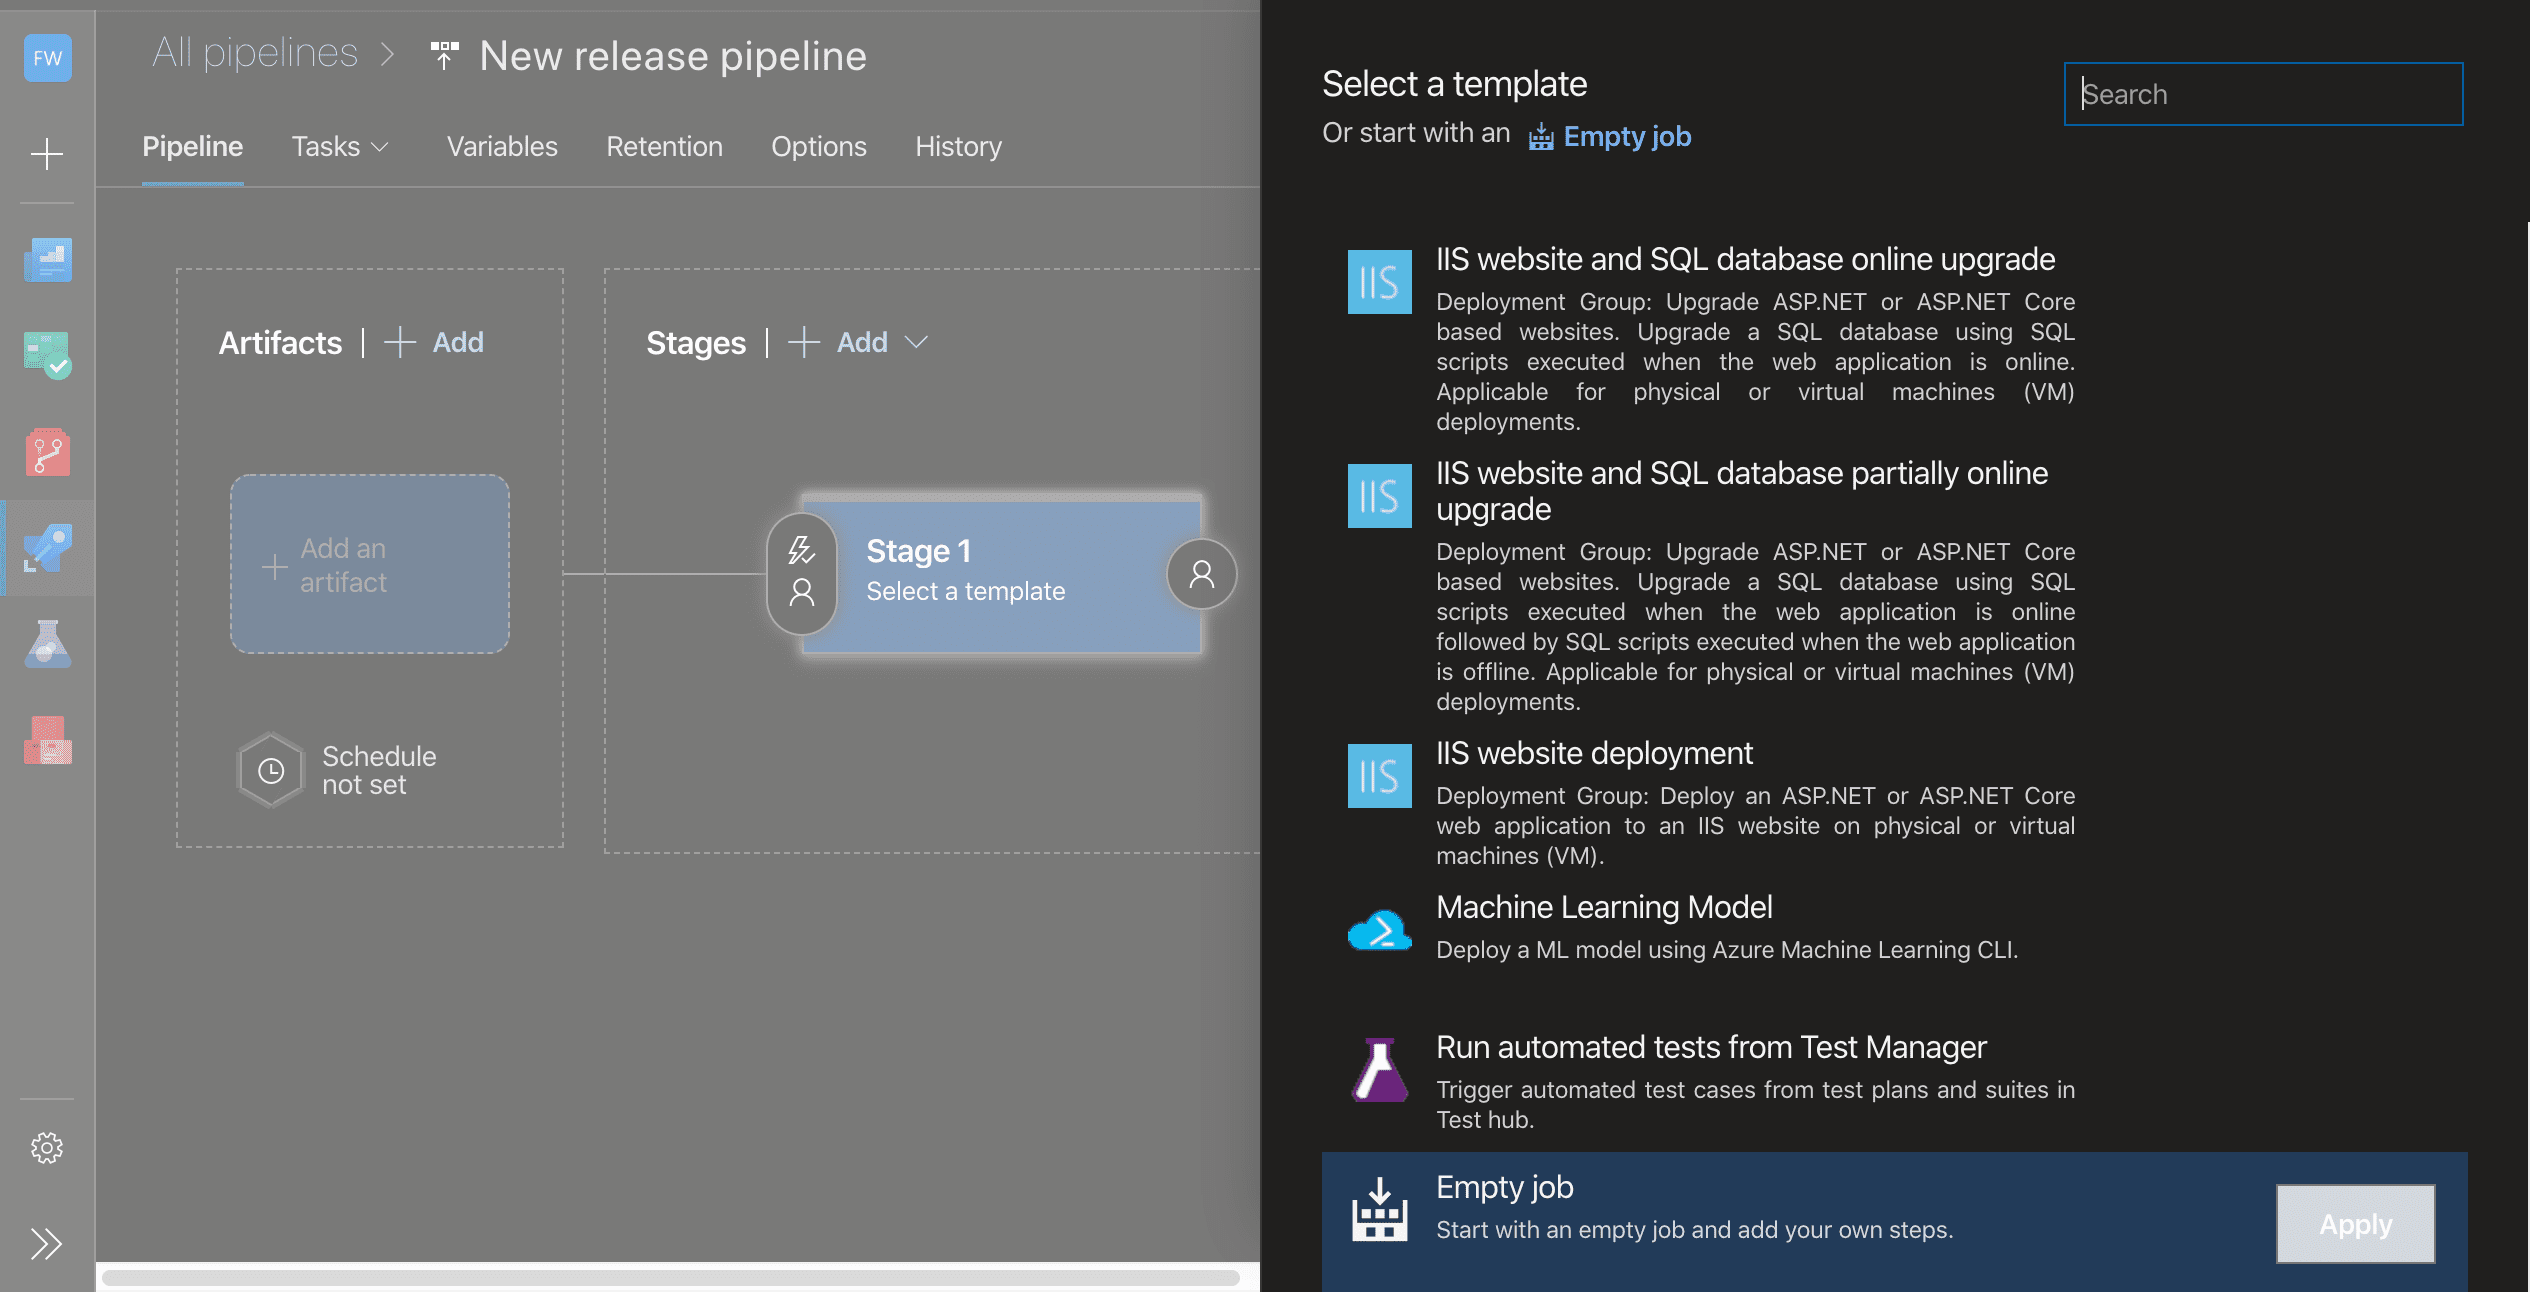The width and height of the screenshot is (2530, 1292).
Task: Click the Pipelines rocket sidebar icon
Action: 47,548
